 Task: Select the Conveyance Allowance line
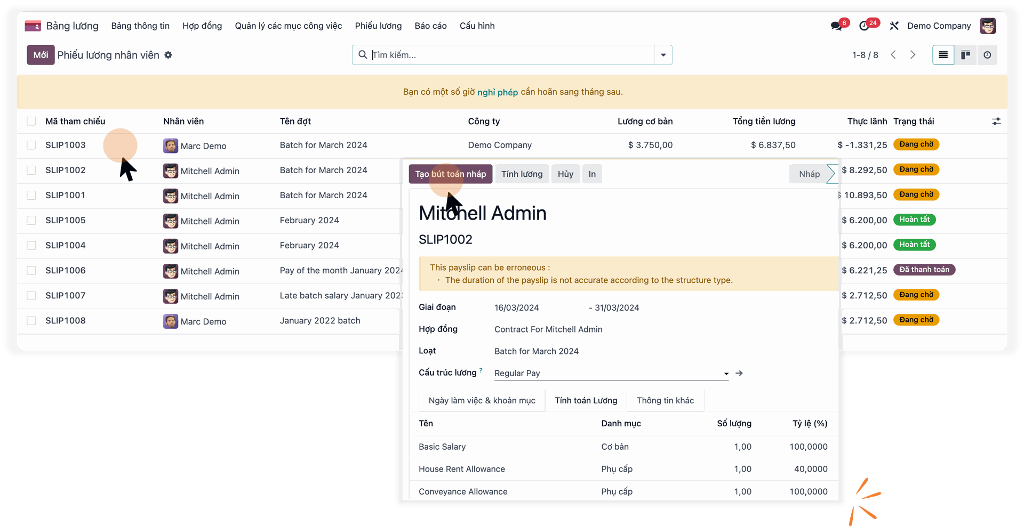(623, 491)
